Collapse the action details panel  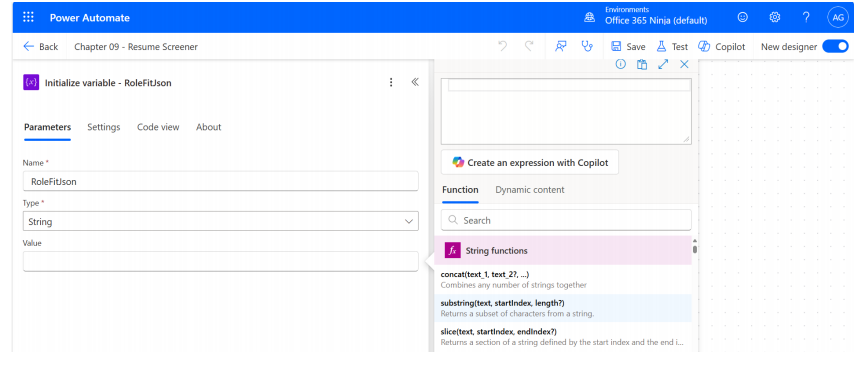415,83
